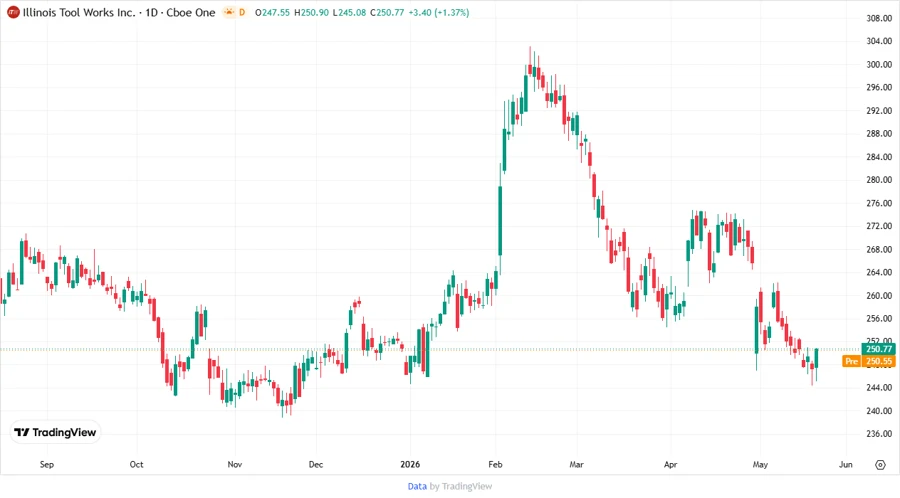Screen dimensions: 900x498
Task: Click the open value O247.55
Action: pyautogui.click(x=273, y=12)
